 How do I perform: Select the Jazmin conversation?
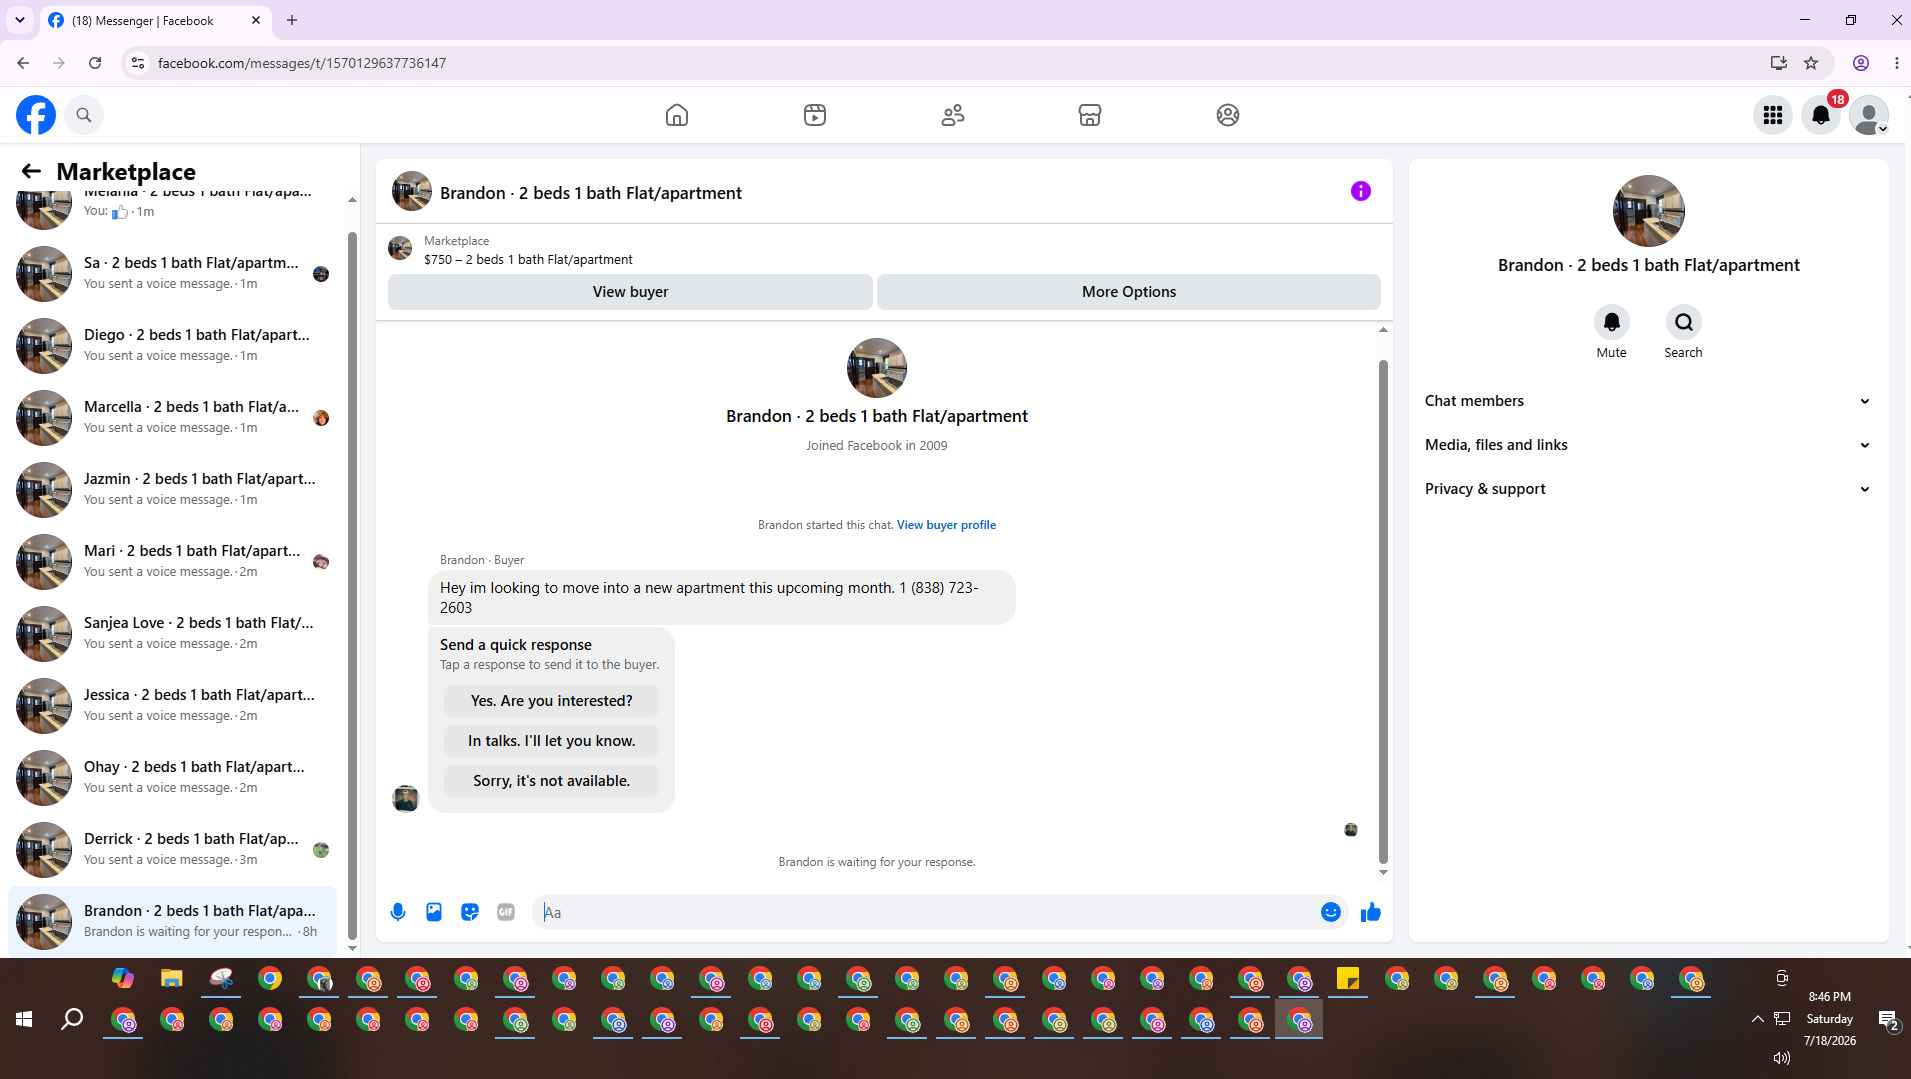pos(172,490)
